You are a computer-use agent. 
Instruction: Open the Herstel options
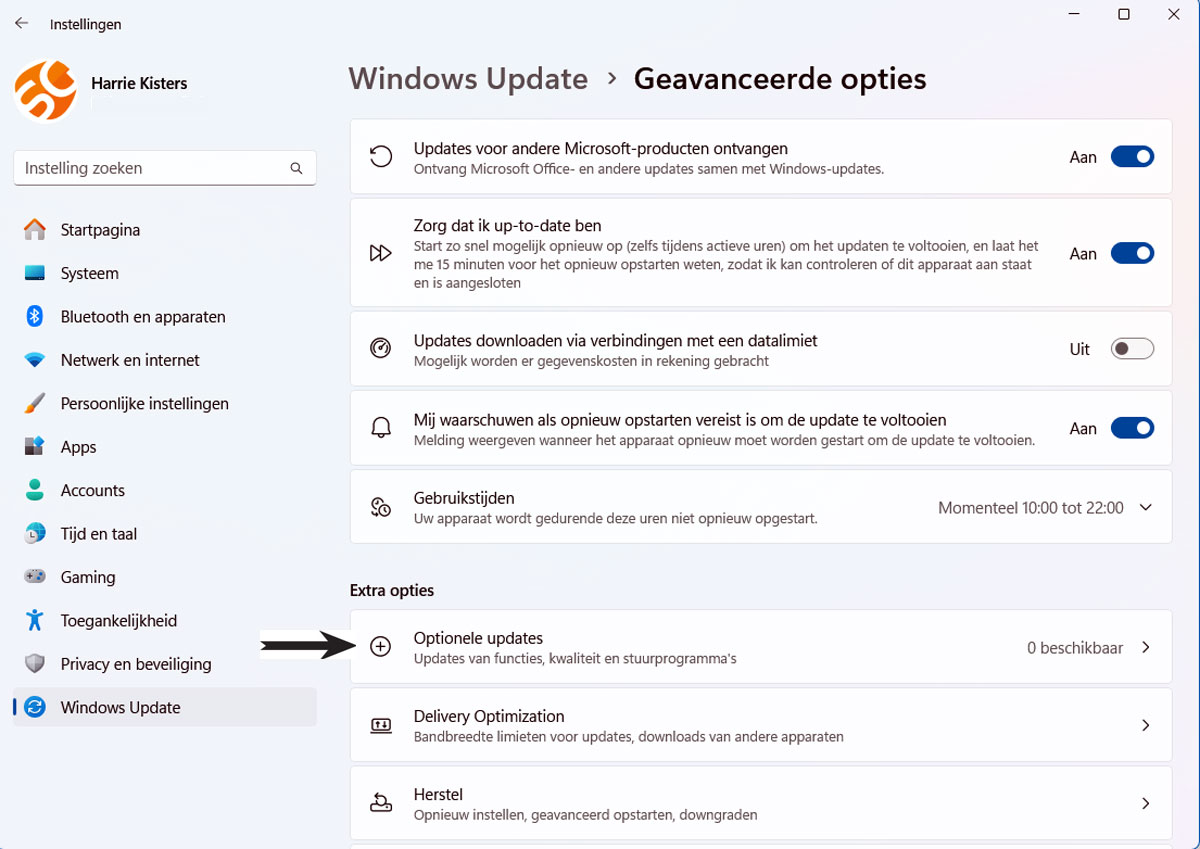click(1145, 803)
